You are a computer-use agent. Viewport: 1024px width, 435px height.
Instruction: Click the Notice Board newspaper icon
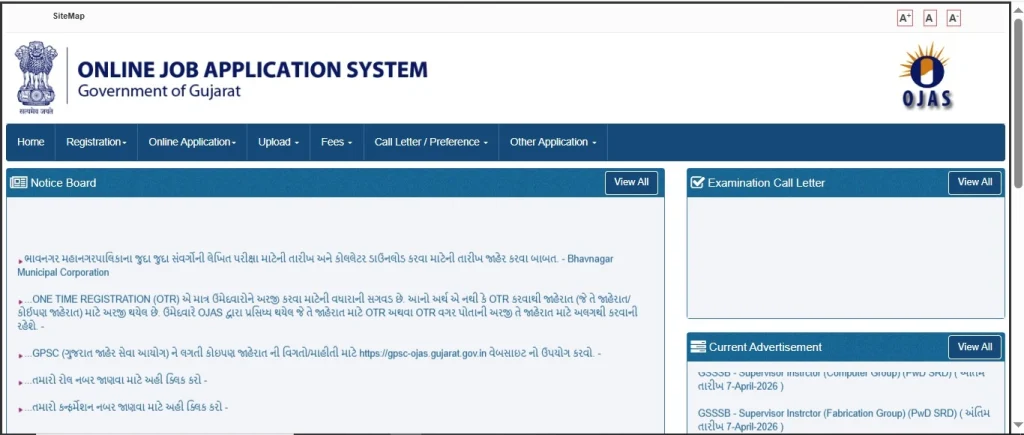(x=19, y=183)
